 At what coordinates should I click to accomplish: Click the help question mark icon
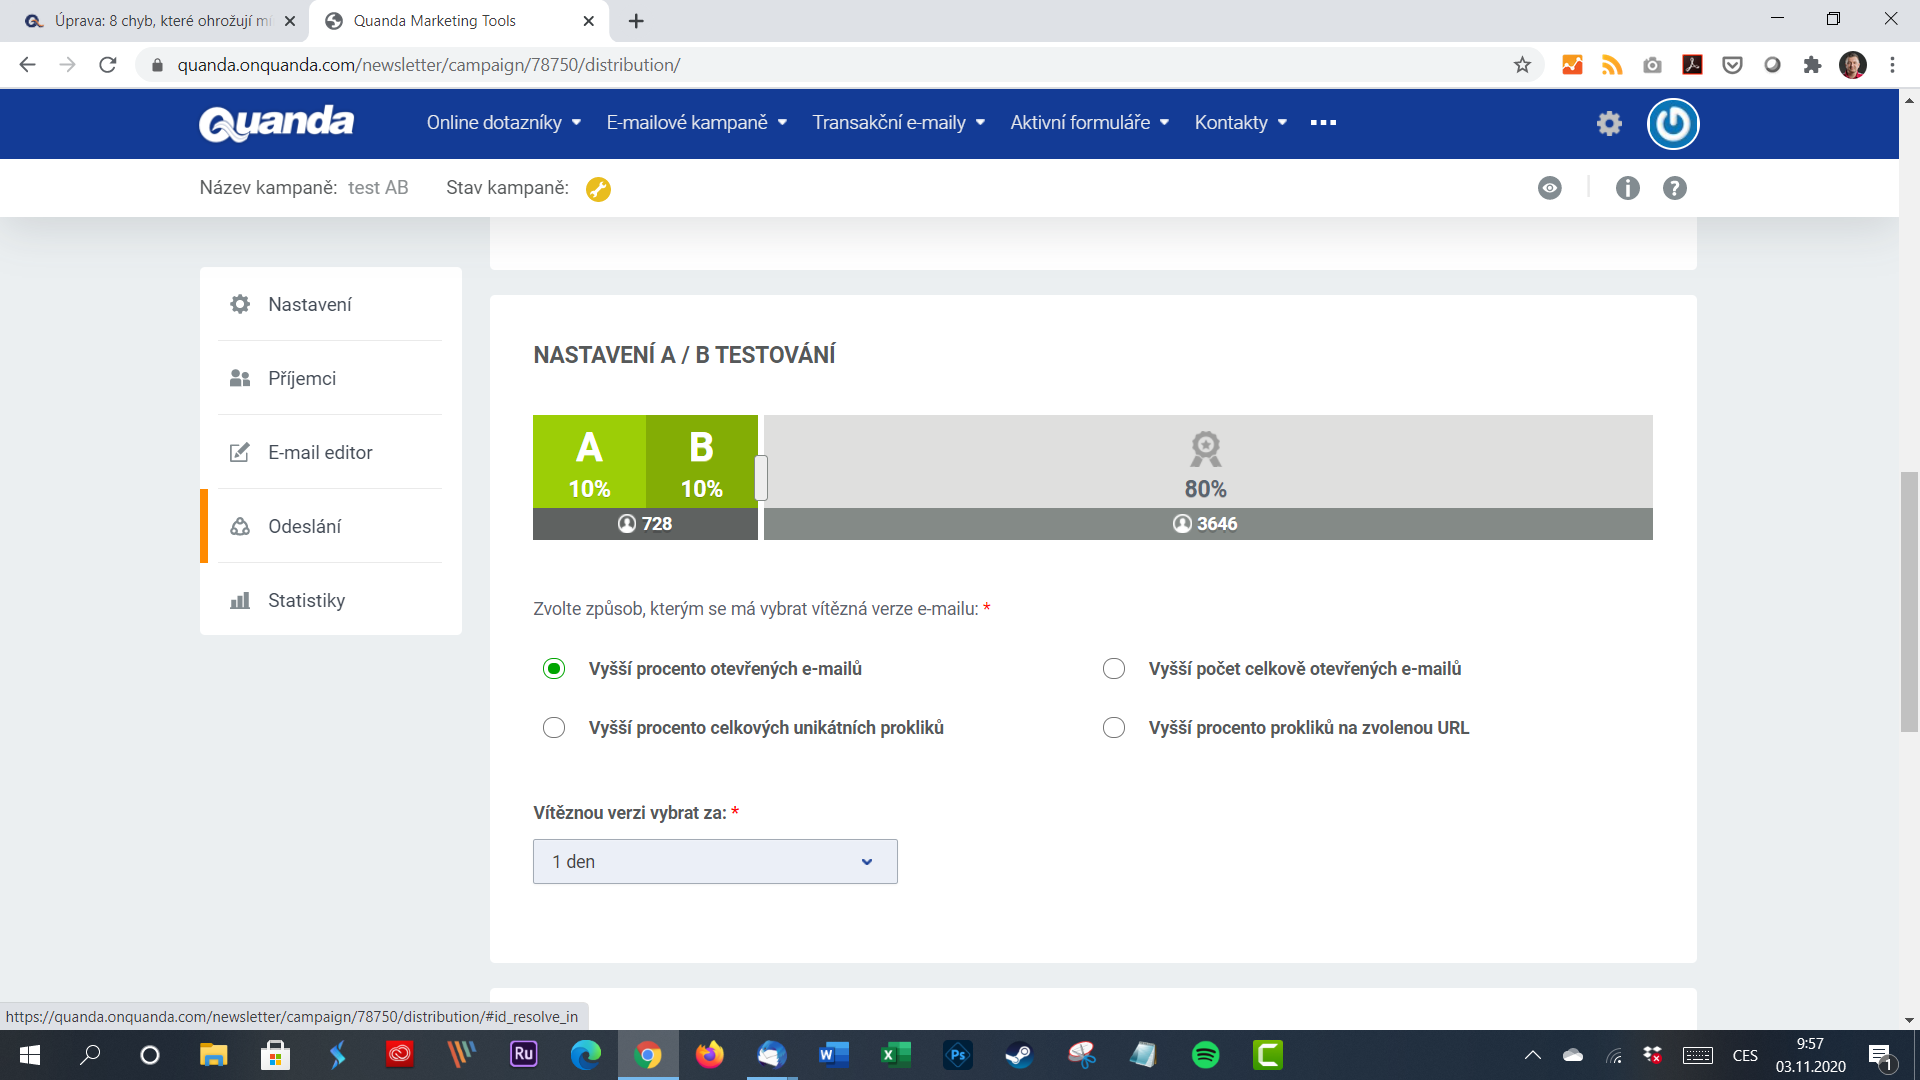pos(1675,187)
